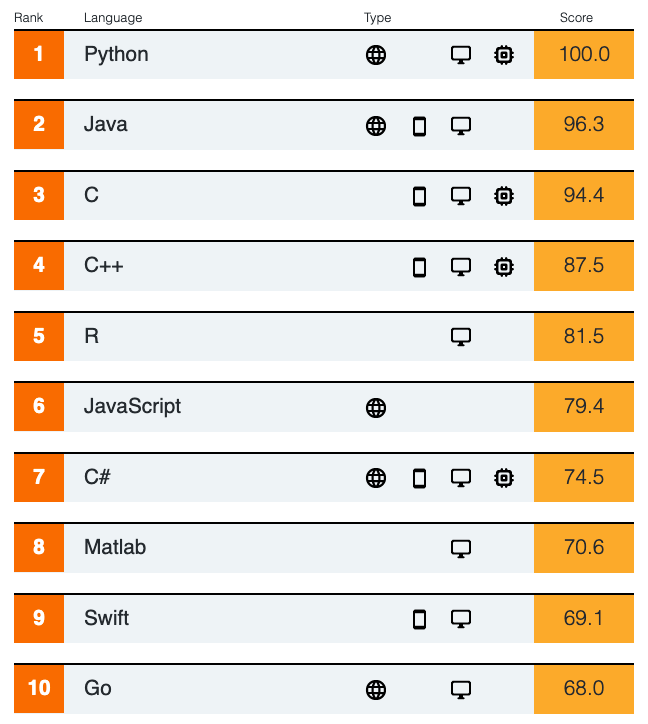Click the embedded chip icon for C++

coord(503,267)
